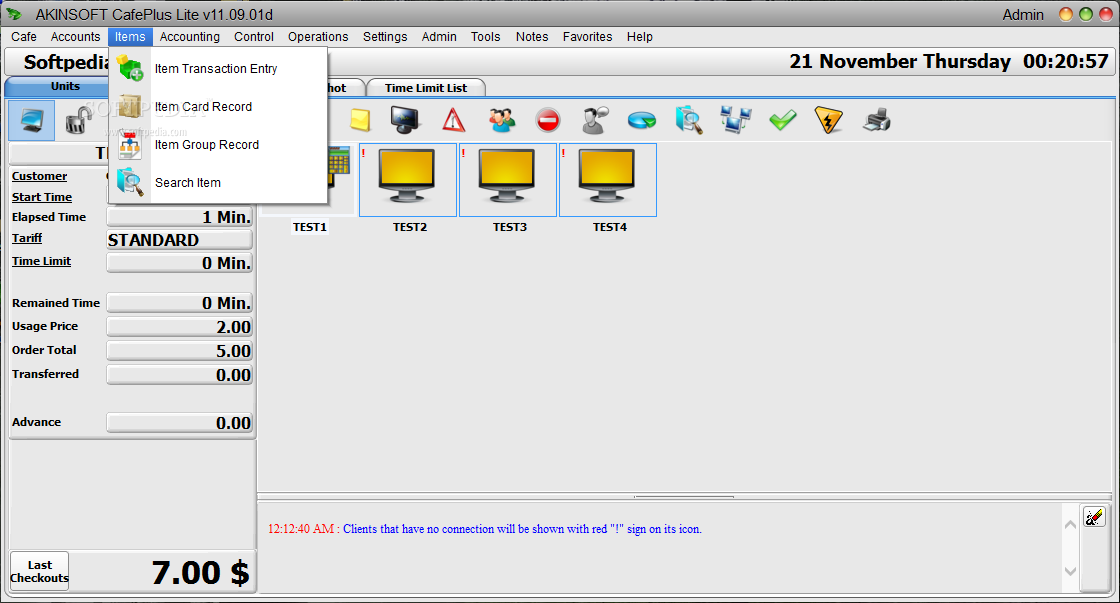1120x603 pixels.
Task: Click the Search Item magnifier icon
Action: point(130,182)
